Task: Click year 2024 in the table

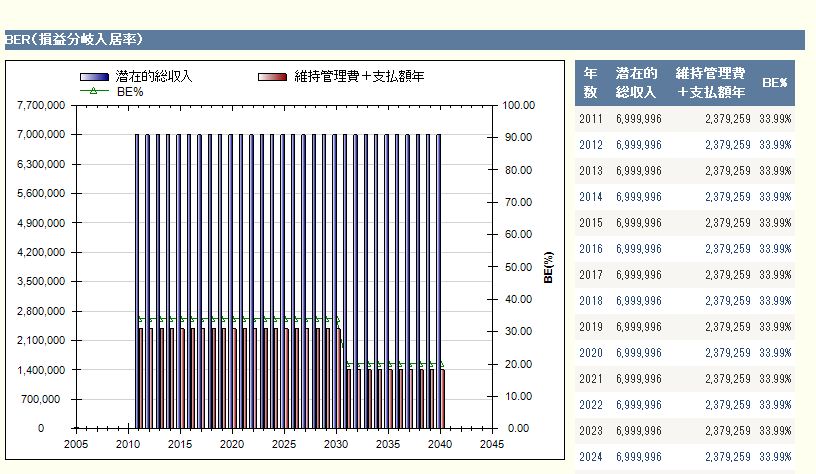Action: 591,457
